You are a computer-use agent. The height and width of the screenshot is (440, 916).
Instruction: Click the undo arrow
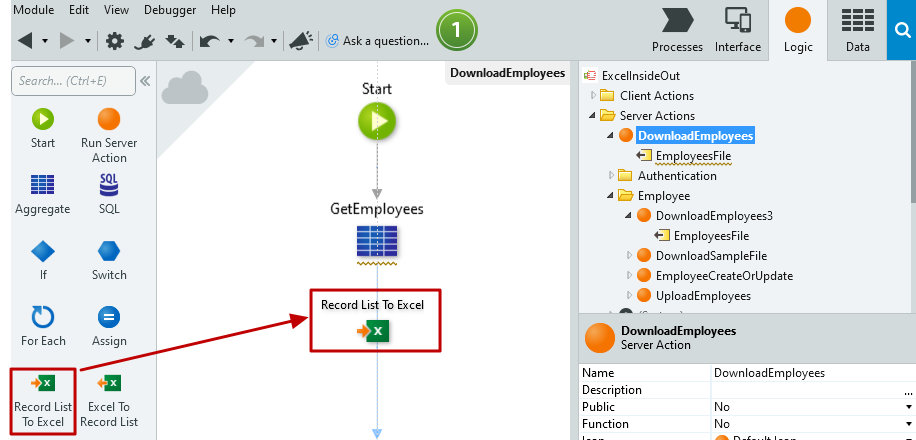(x=210, y=41)
